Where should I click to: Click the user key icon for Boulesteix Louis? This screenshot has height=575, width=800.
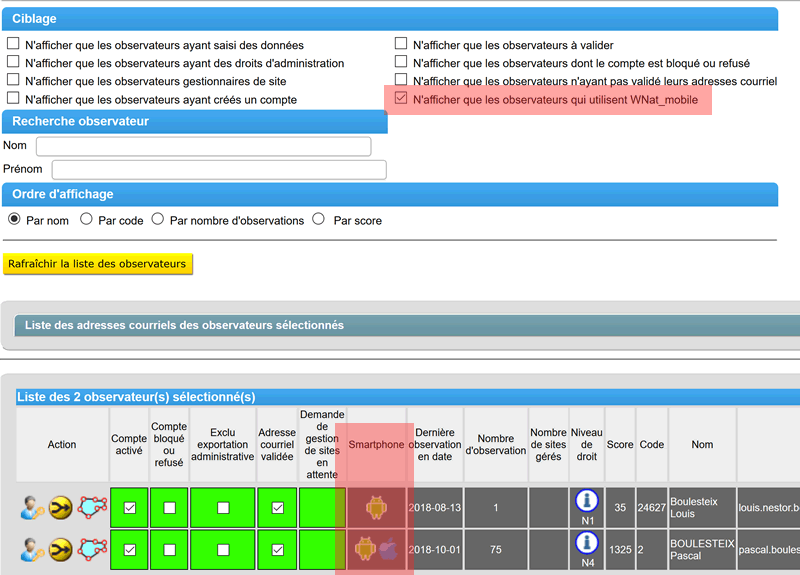[x=32, y=508]
